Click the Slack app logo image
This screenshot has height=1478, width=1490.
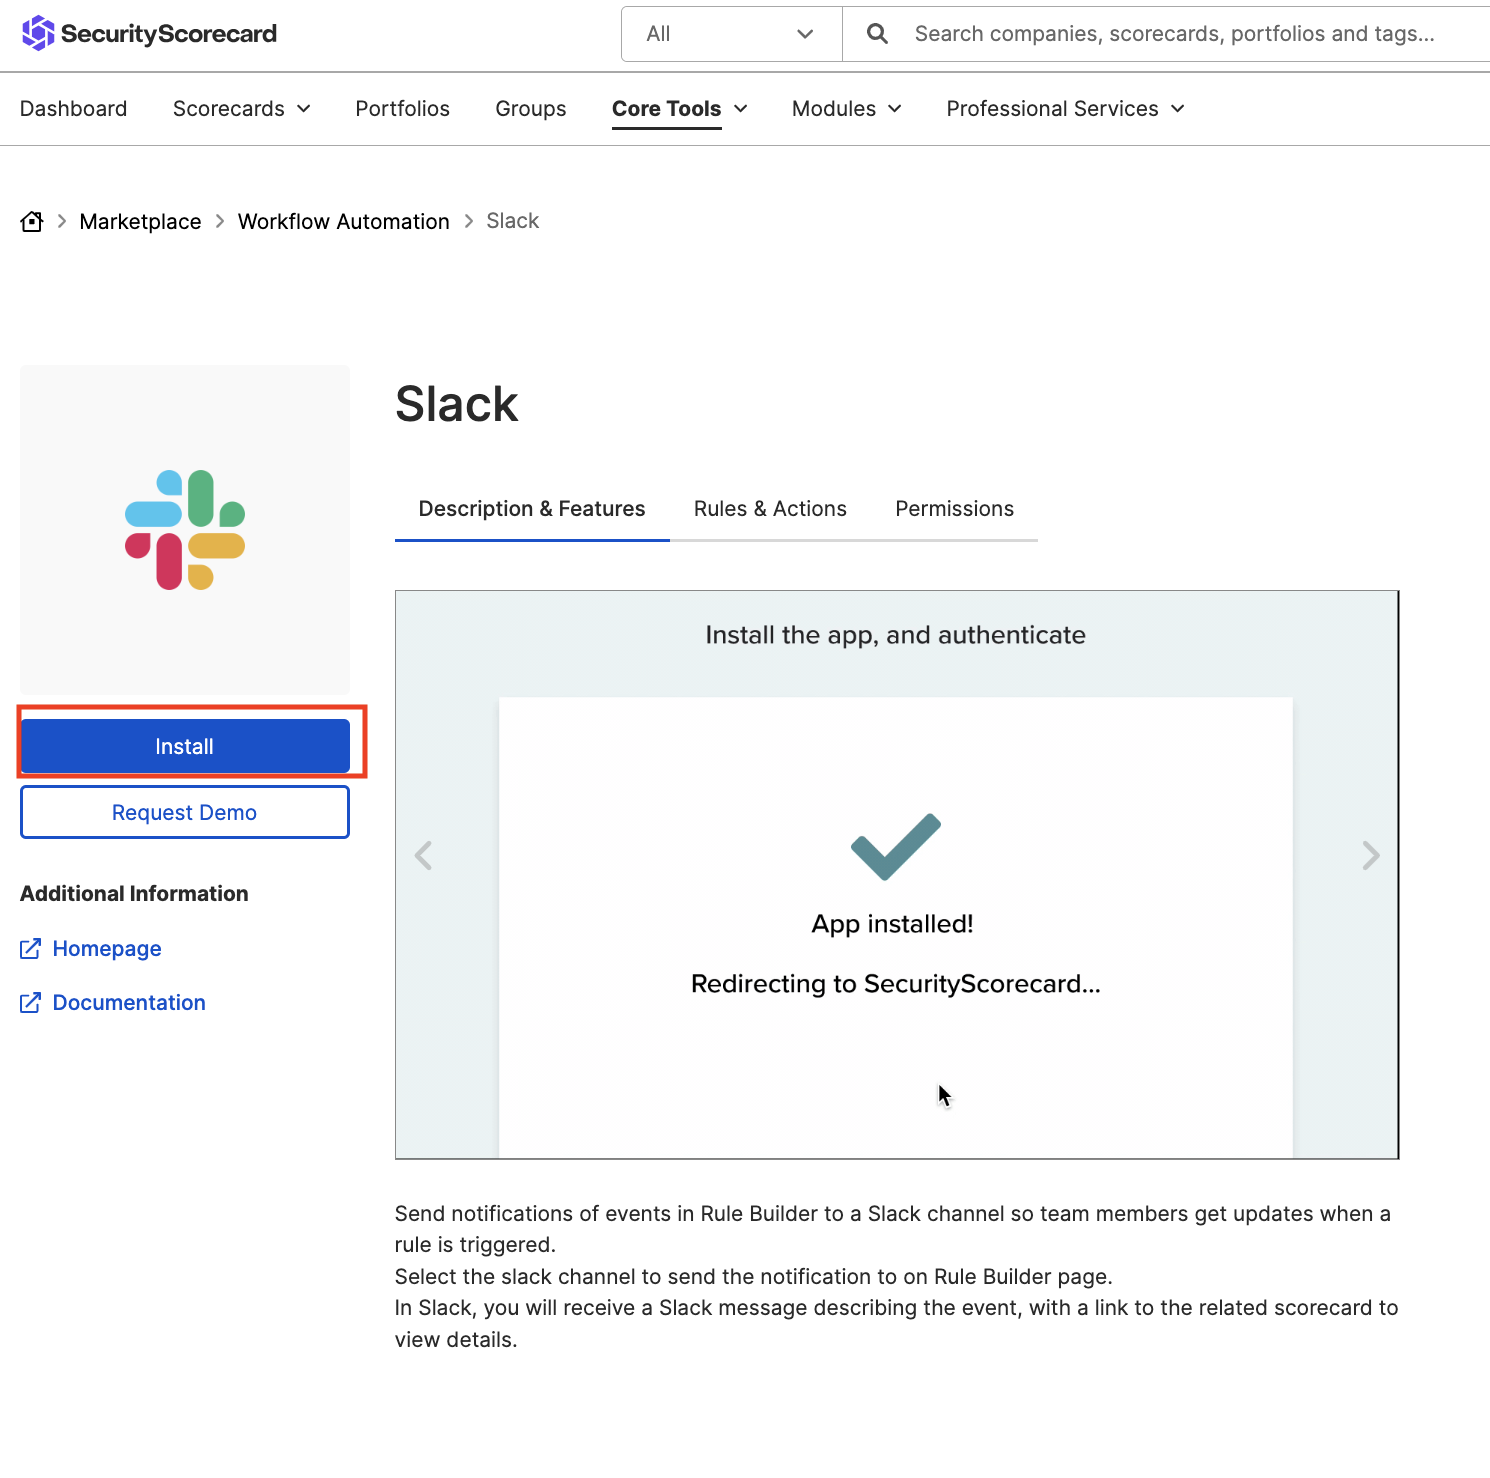pyautogui.click(x=184, y=531)
